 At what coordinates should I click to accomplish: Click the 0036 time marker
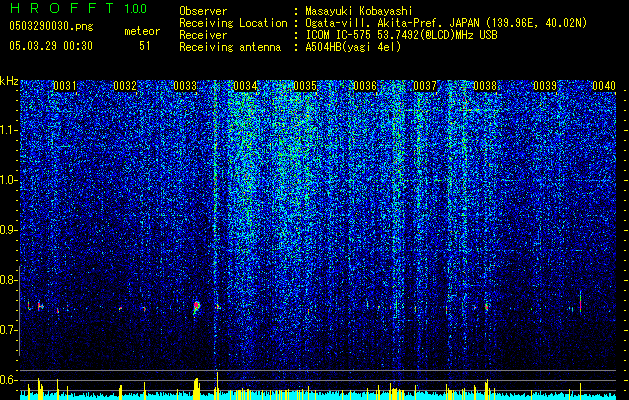[365, 86]
